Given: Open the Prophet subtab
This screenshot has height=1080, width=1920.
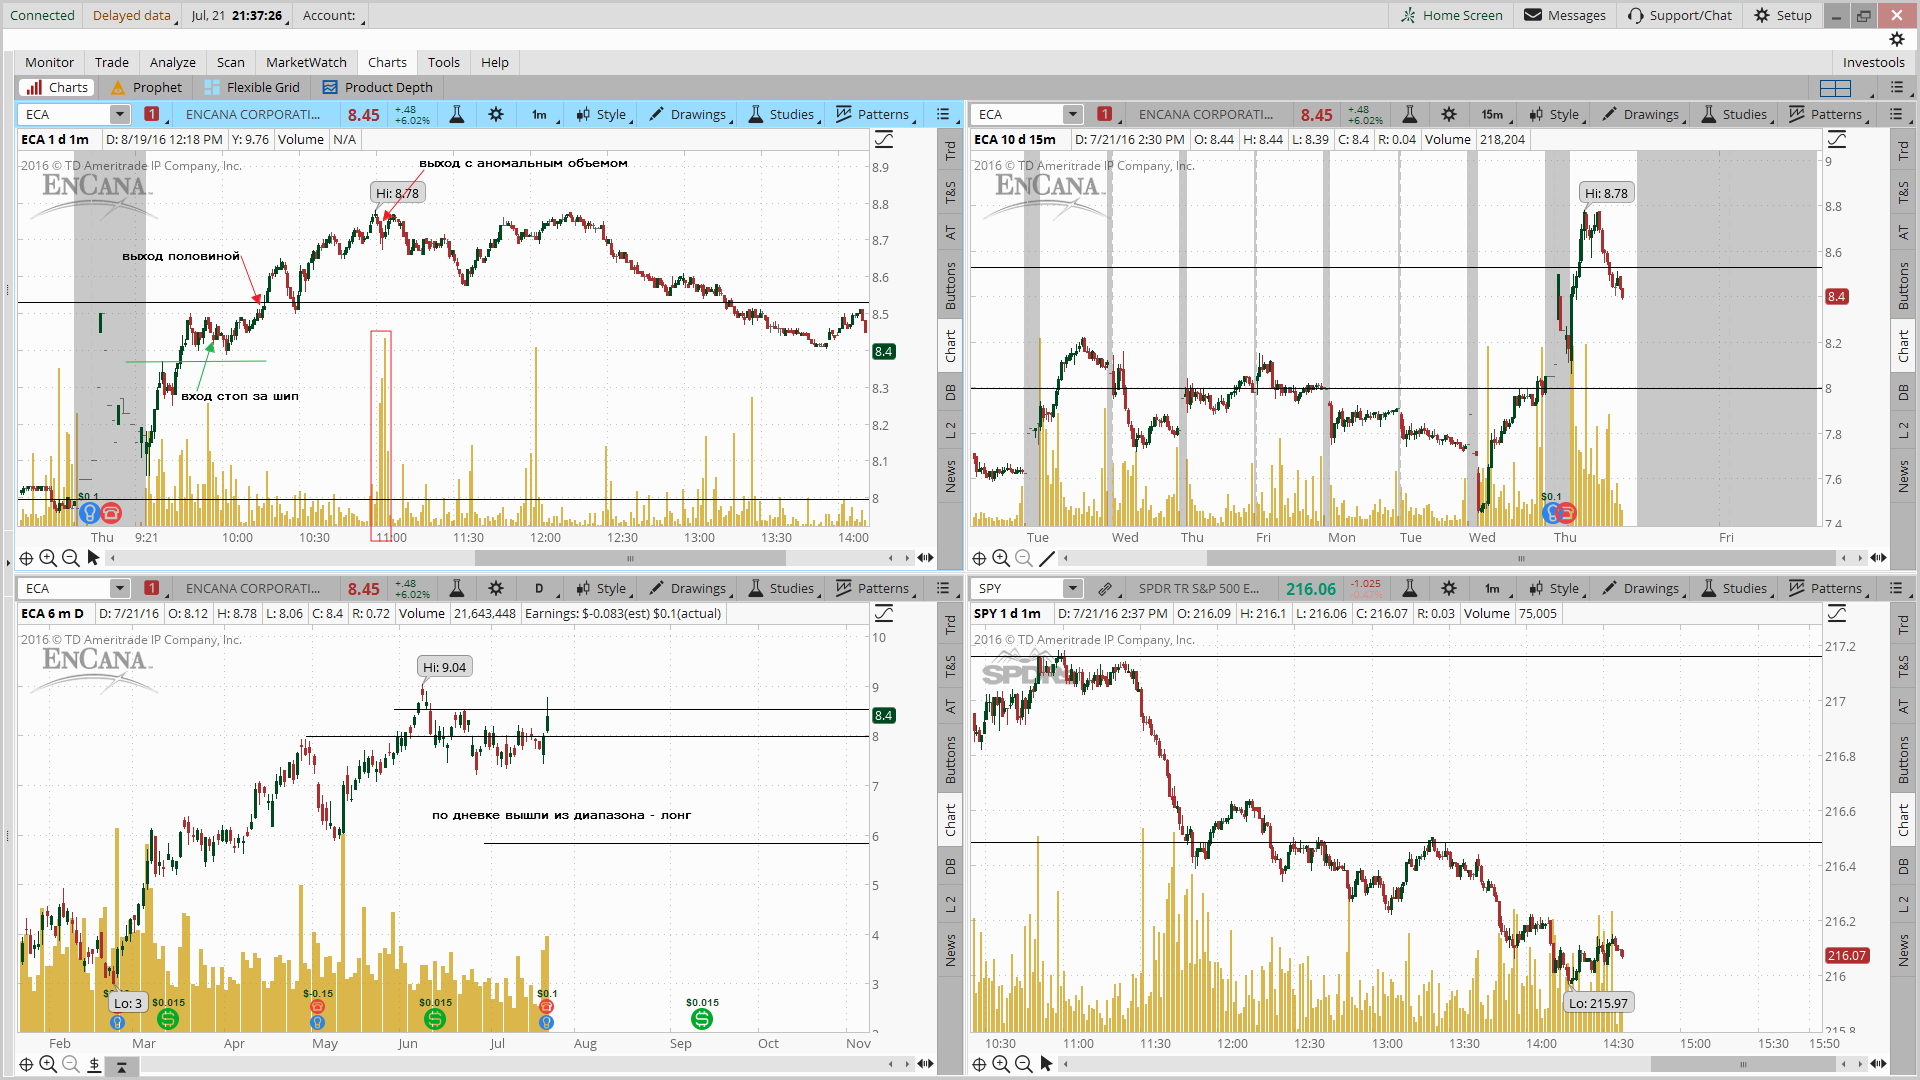Looking at the screenshot, I should [x=147, y=88].
